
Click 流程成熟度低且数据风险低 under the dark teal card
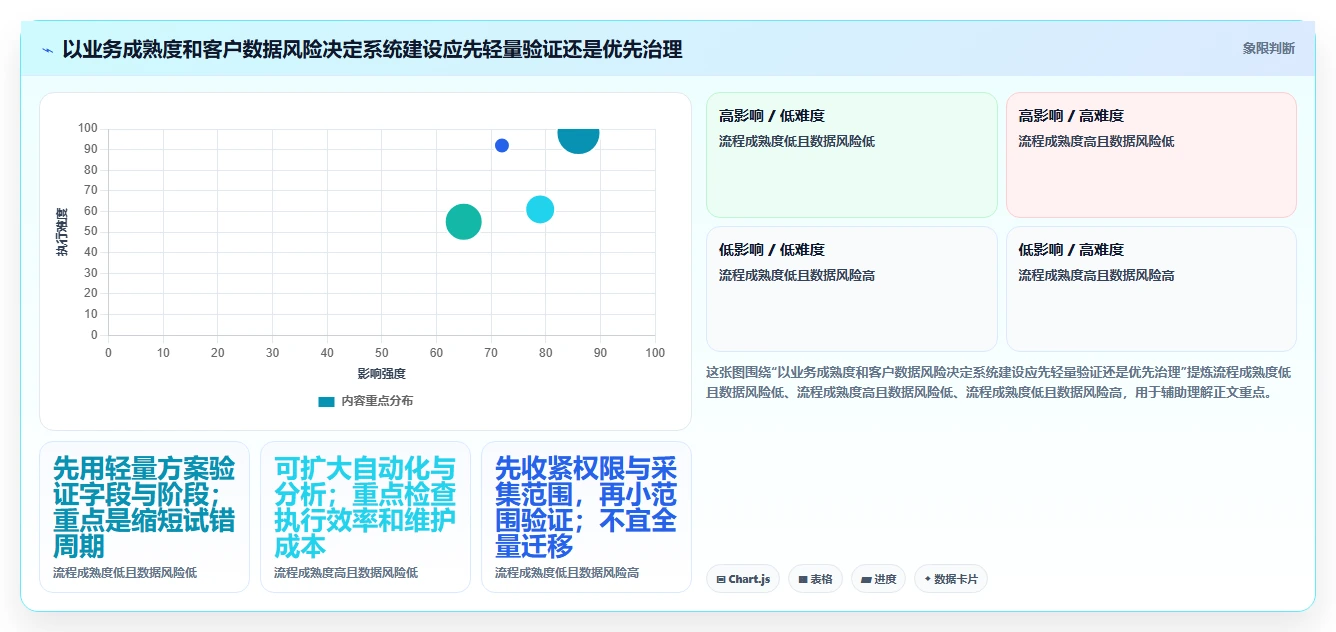[x=125, y=573]
